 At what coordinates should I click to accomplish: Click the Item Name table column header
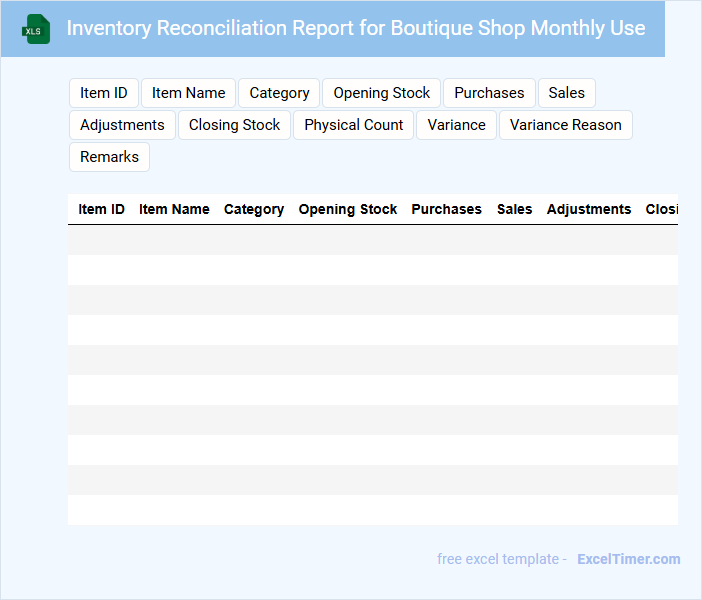click(x=174, y=209)
